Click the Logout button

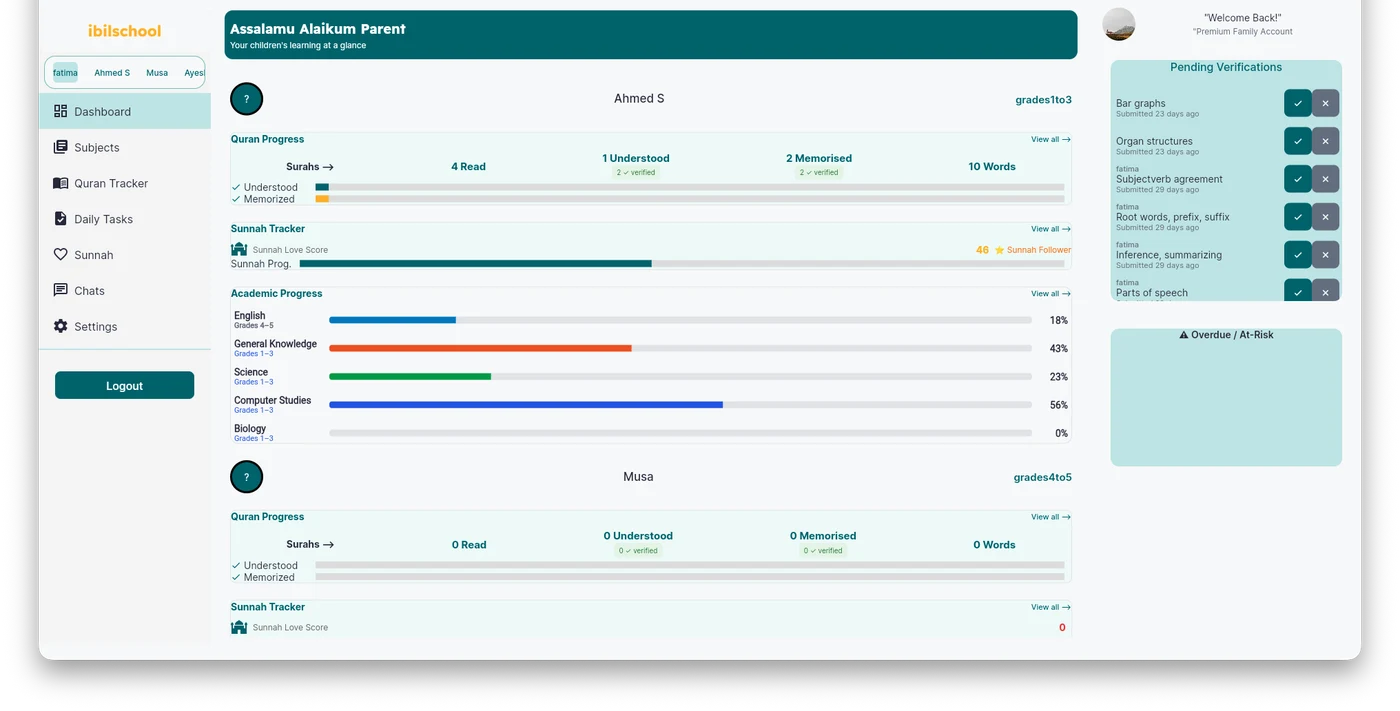point(124,385)
